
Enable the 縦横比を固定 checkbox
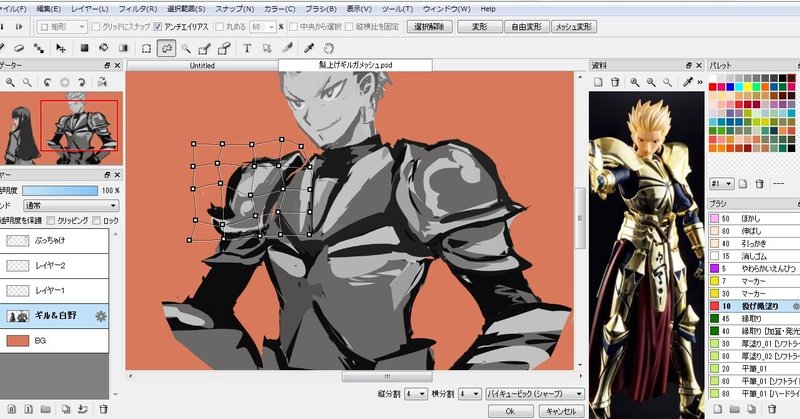[349, 27]
